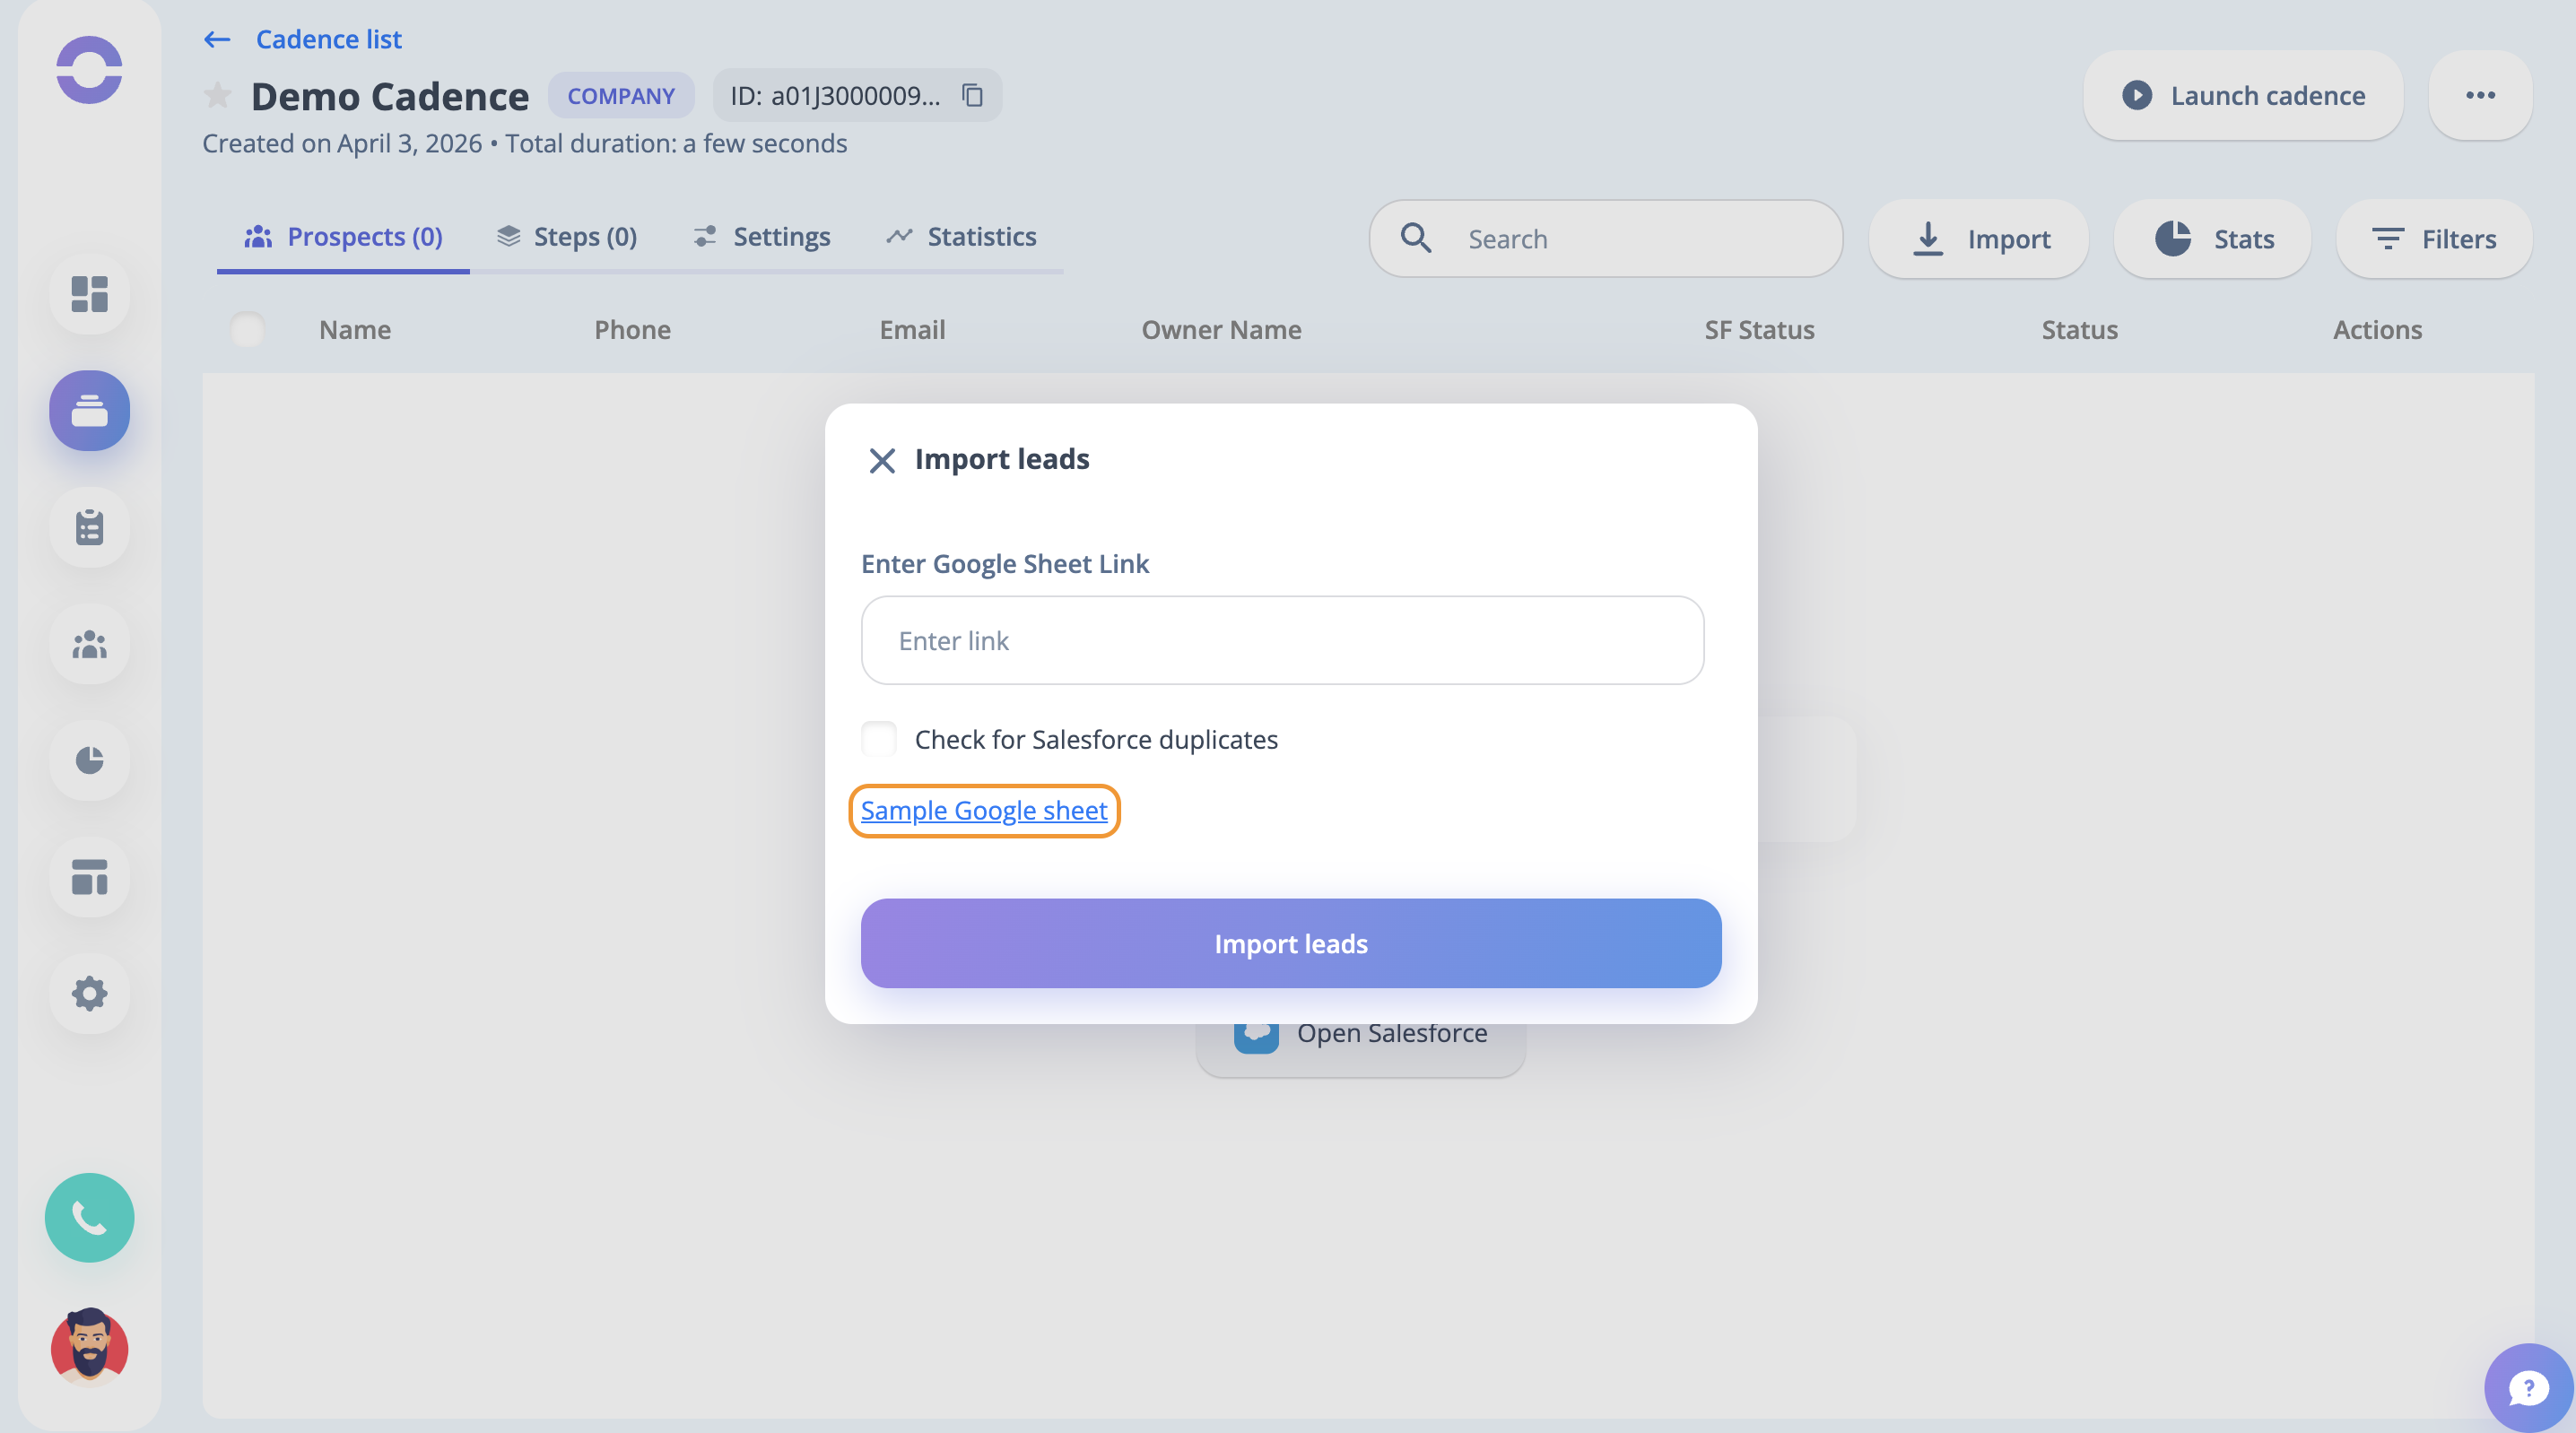Image resolution: width=2576 pixels, height=1433 pixels.
Task: Close the Import leads dialog
Action: tap(881, 460)
